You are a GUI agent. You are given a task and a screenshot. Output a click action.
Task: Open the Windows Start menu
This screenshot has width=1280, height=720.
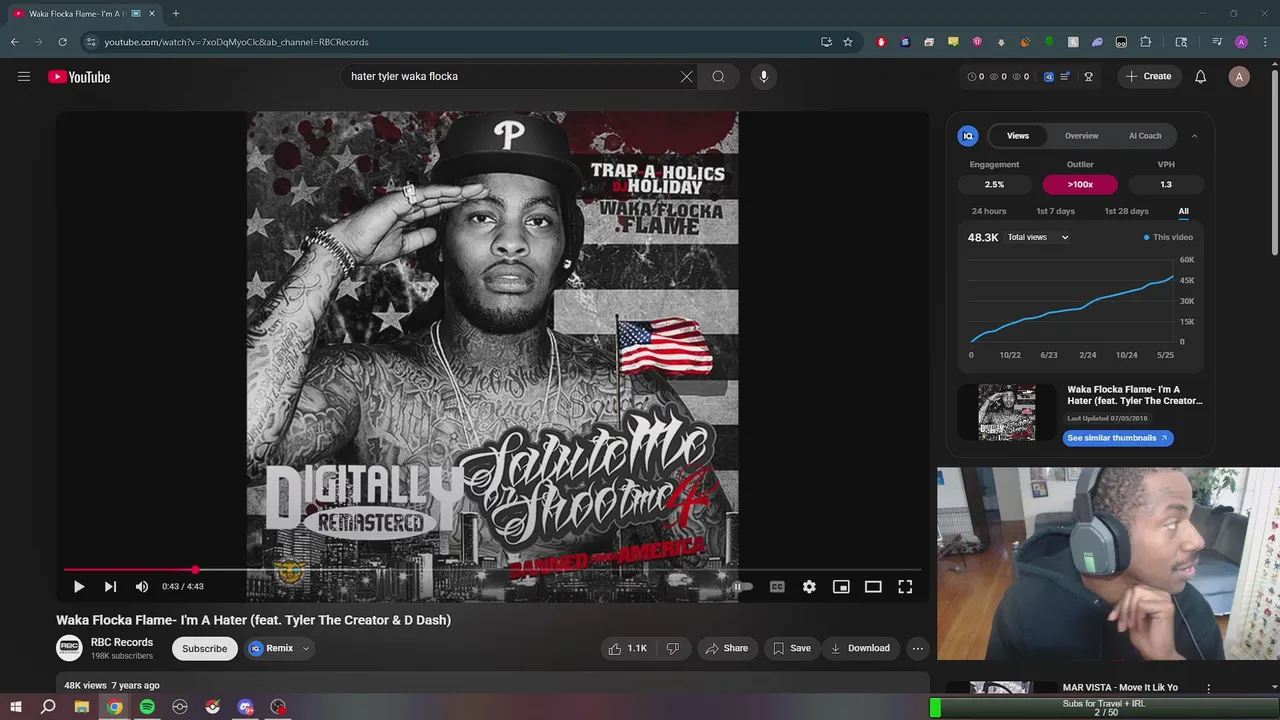(16, 707)
